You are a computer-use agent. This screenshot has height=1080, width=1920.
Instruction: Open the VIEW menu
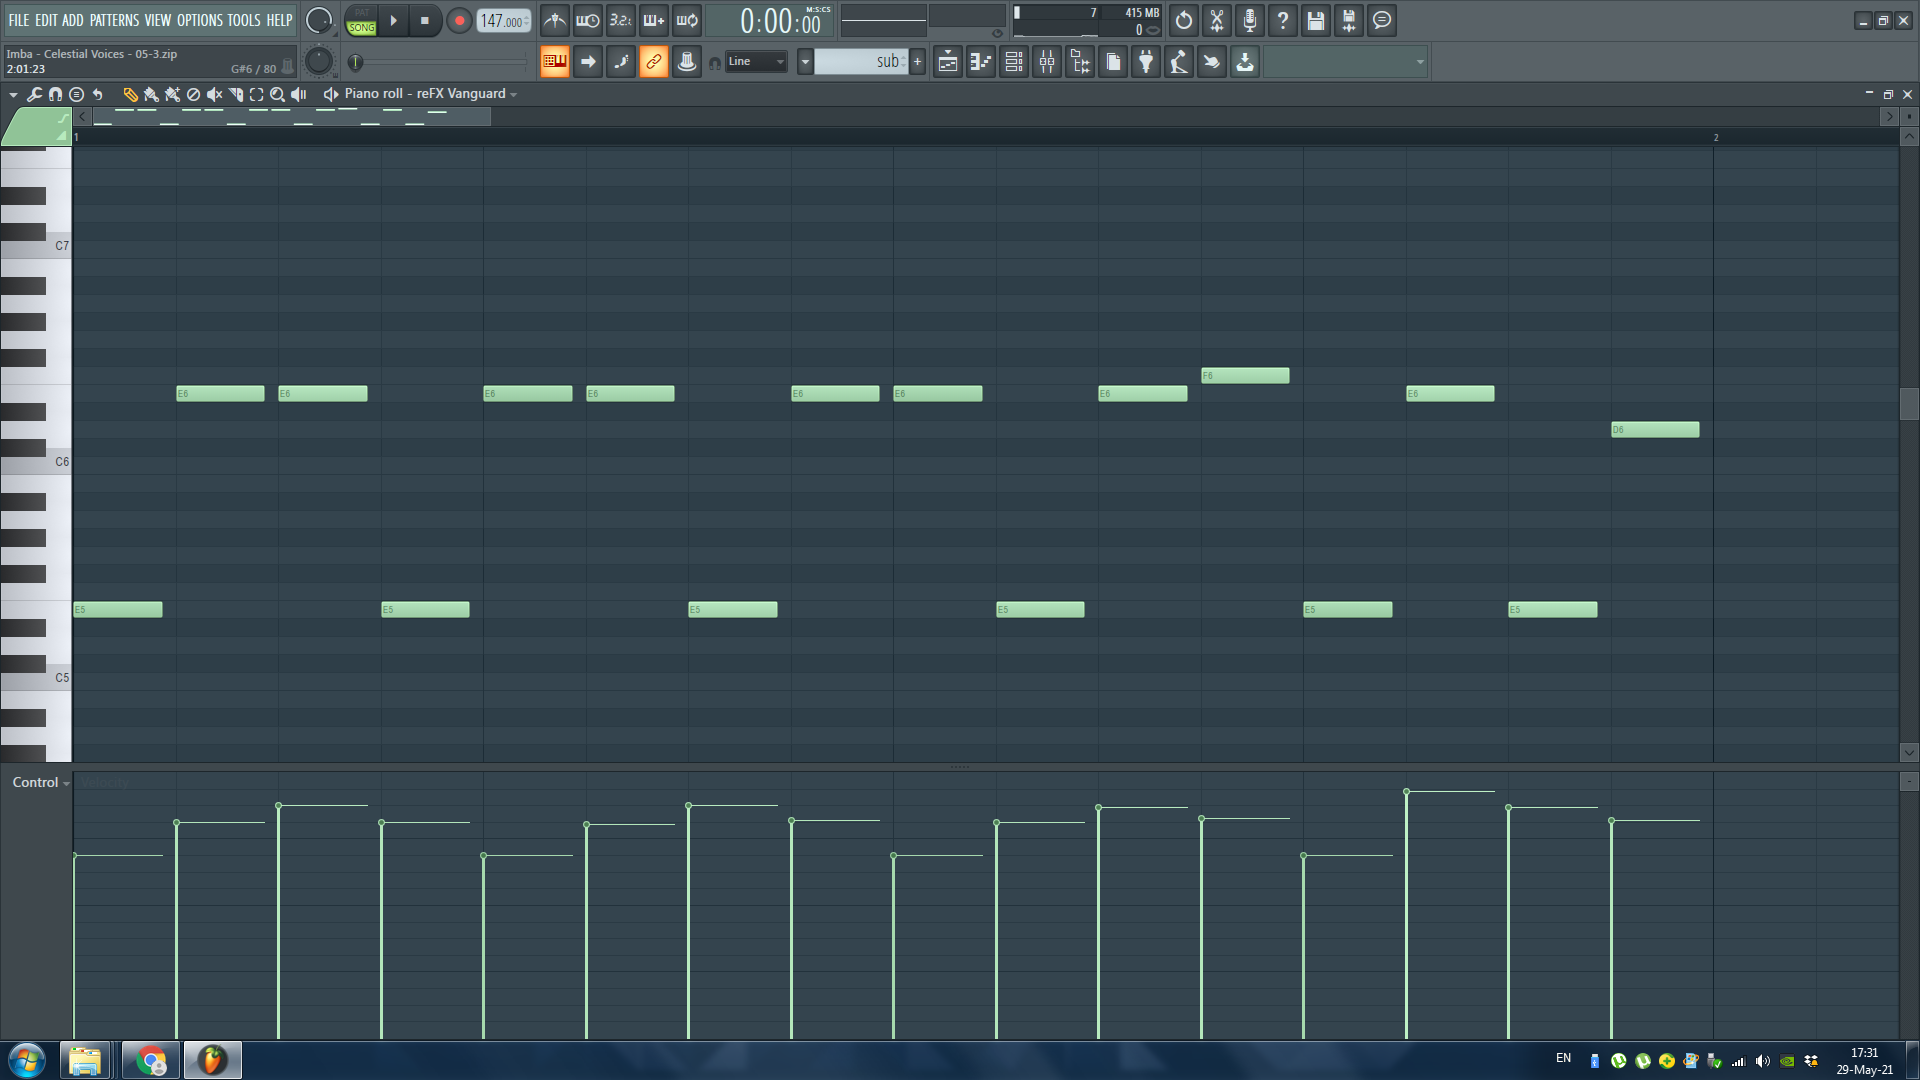158,20
